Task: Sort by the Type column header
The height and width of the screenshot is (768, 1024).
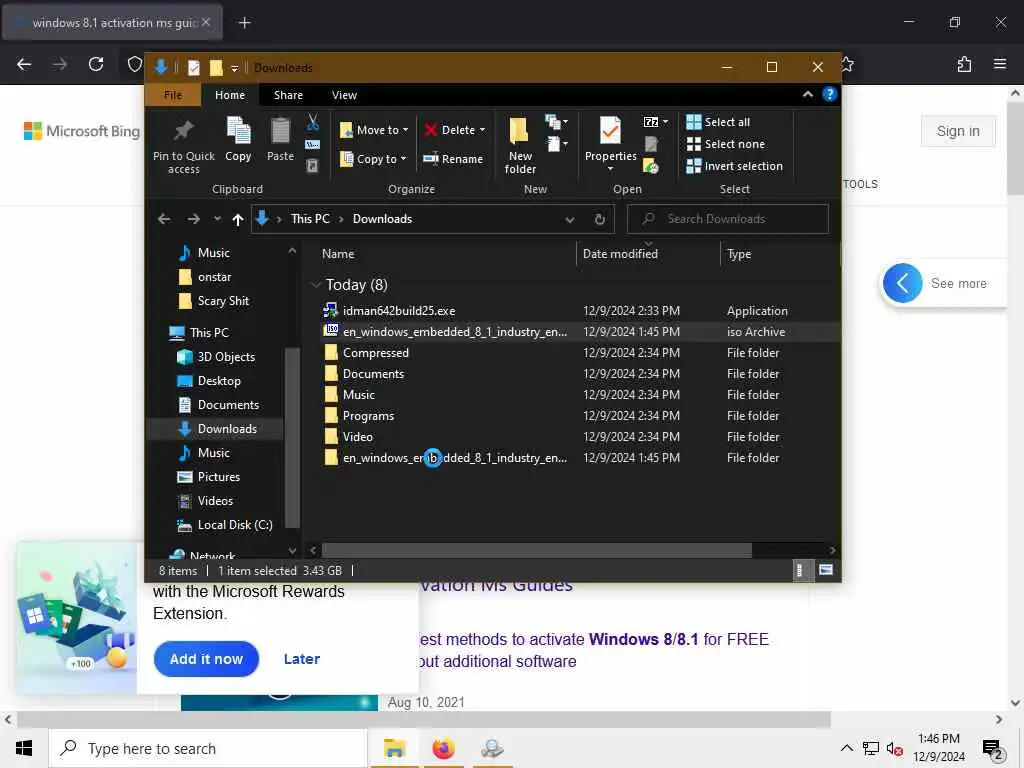Action: tap(739, 254)
